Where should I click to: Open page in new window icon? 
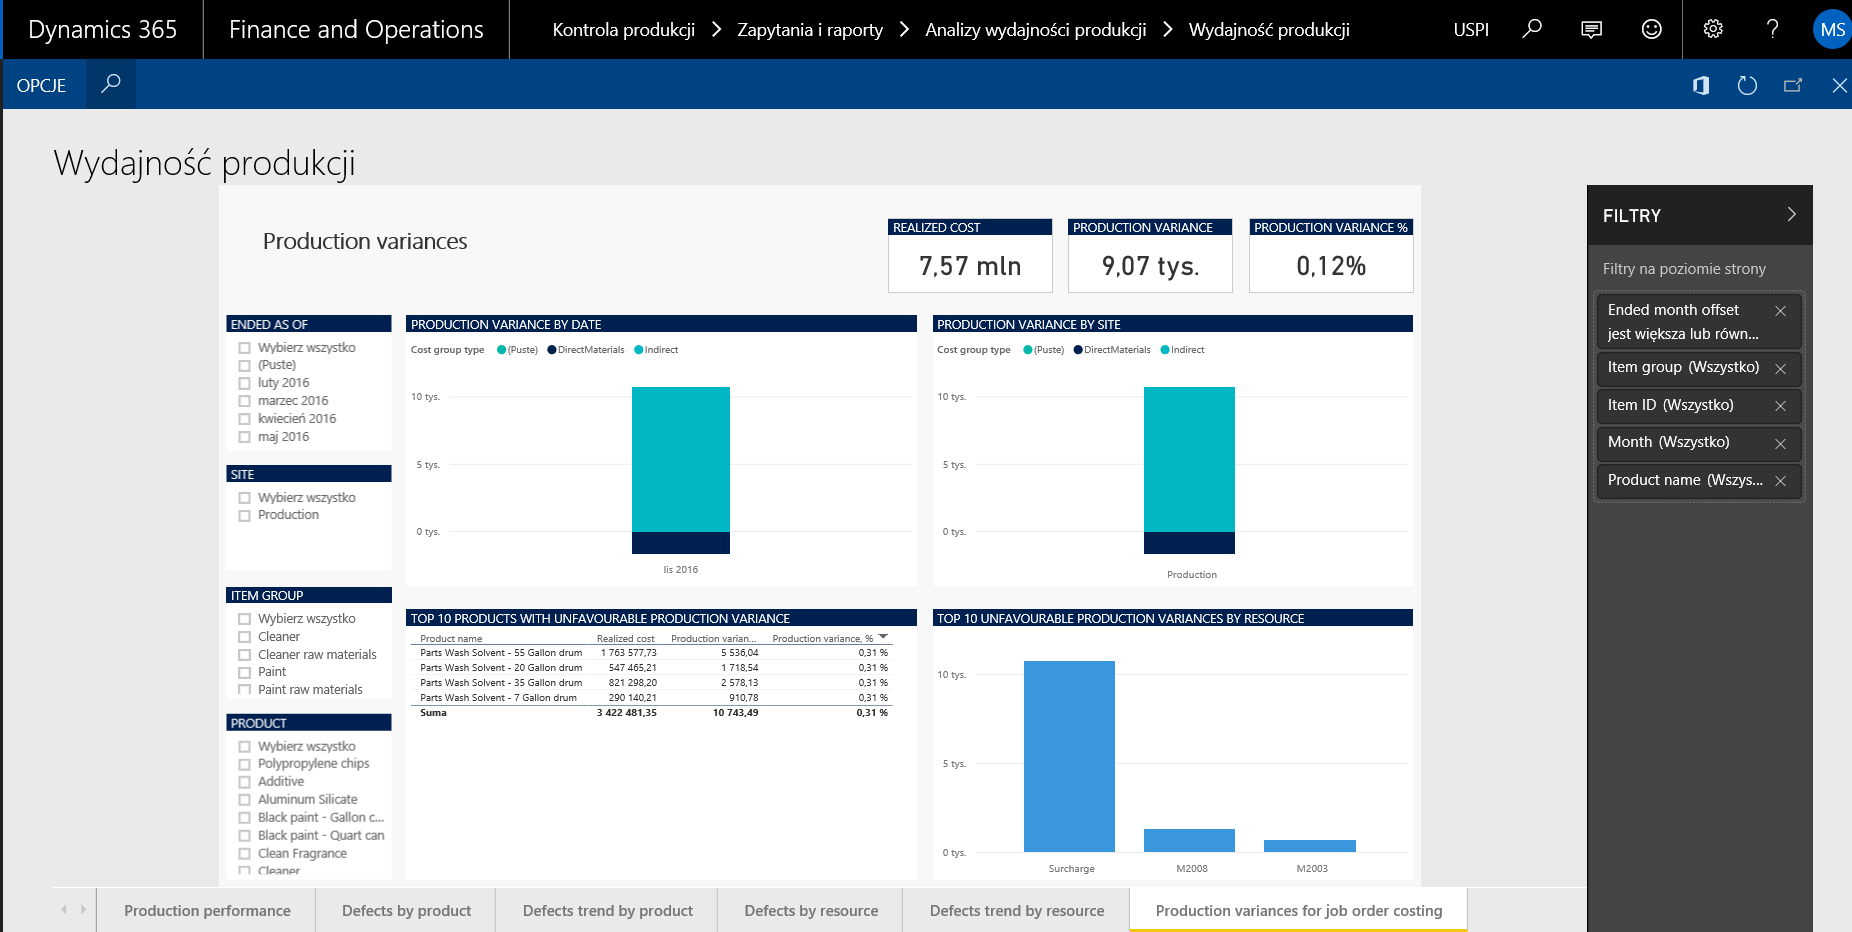click(x=1793, y=85)
